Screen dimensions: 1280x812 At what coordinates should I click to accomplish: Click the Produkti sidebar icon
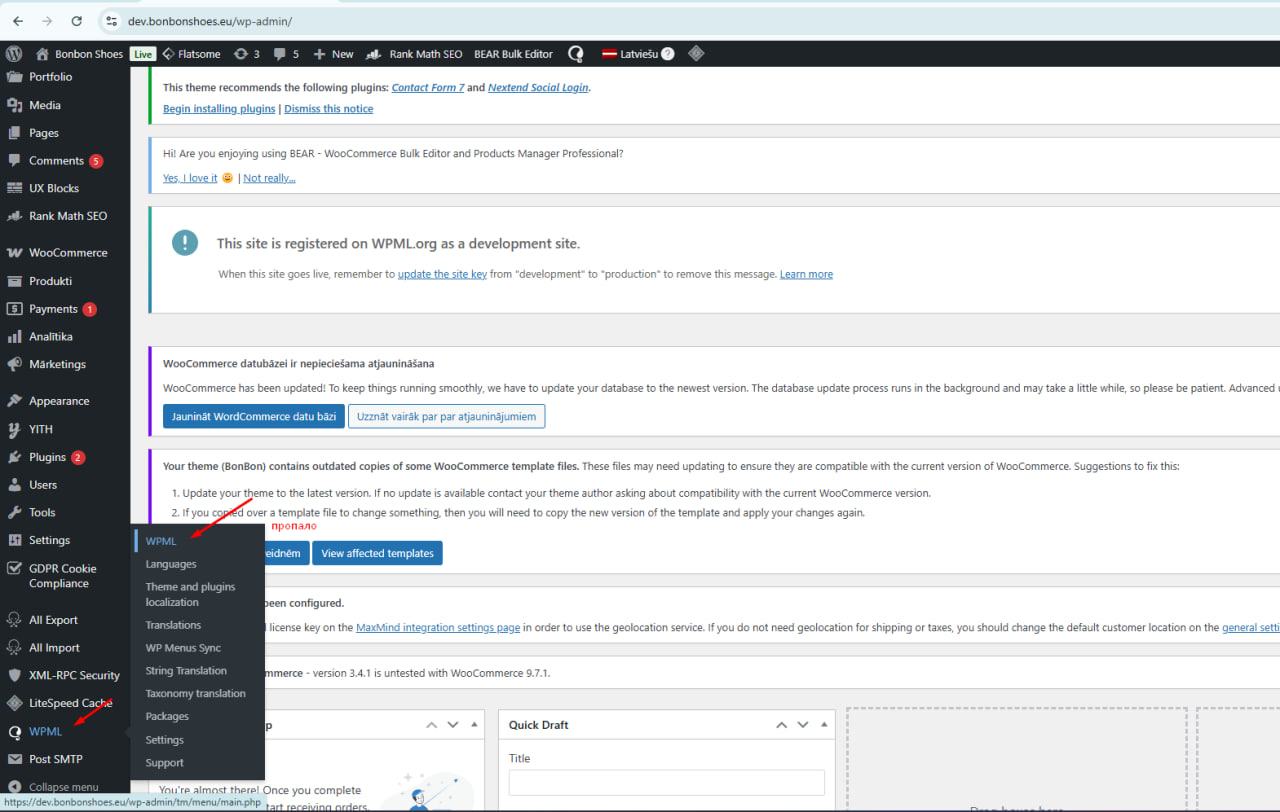14,281
